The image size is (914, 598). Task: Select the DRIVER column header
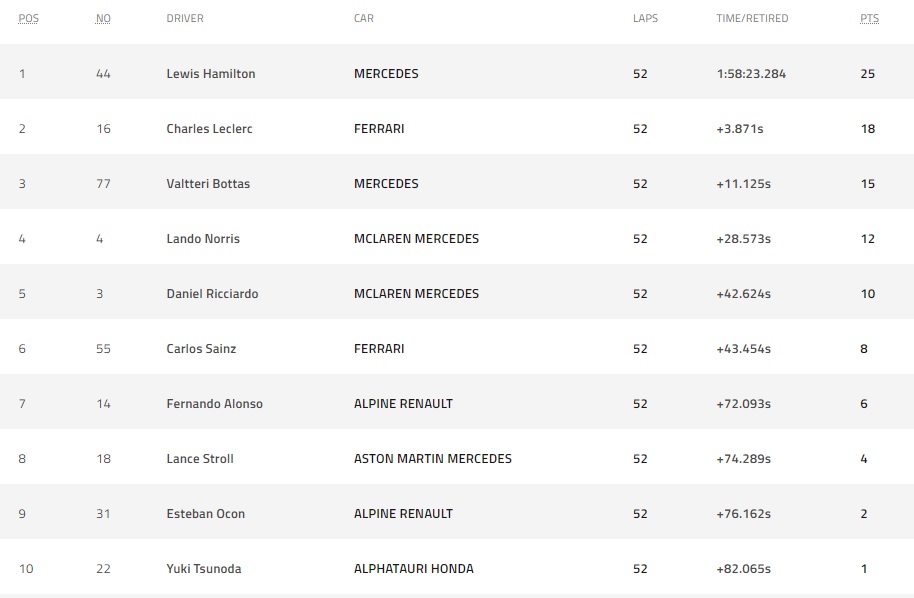click(x=185, y=18)
